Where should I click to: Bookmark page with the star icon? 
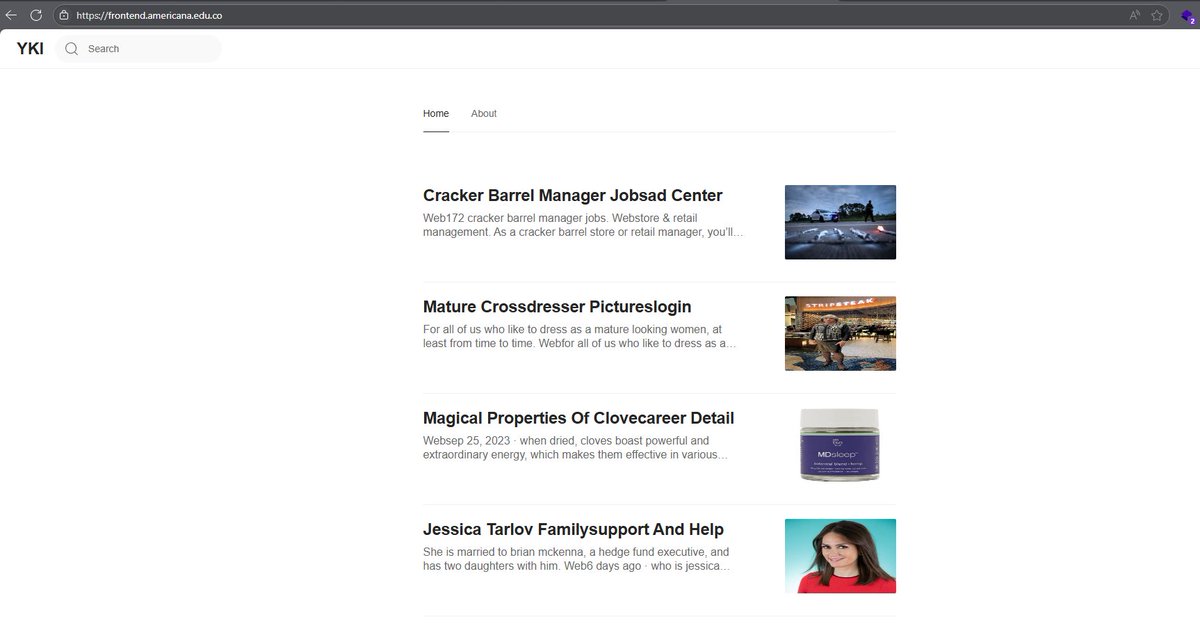[1157, 15]
